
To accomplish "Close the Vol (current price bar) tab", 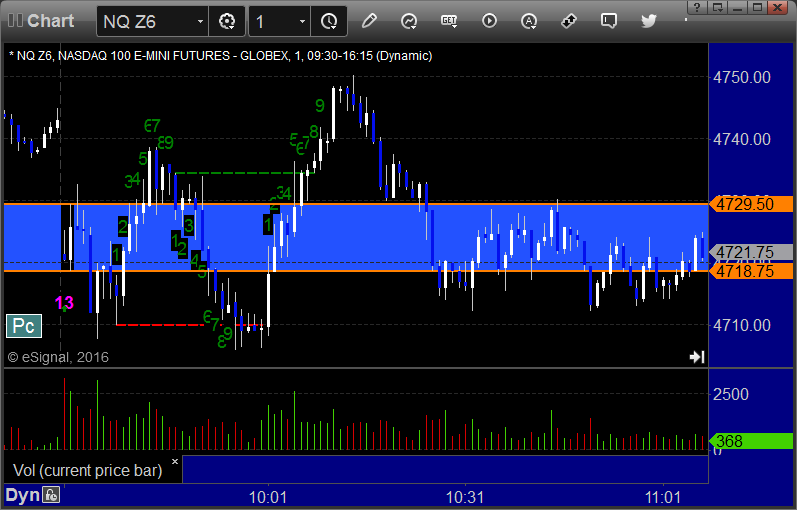I will pos(175,462).
